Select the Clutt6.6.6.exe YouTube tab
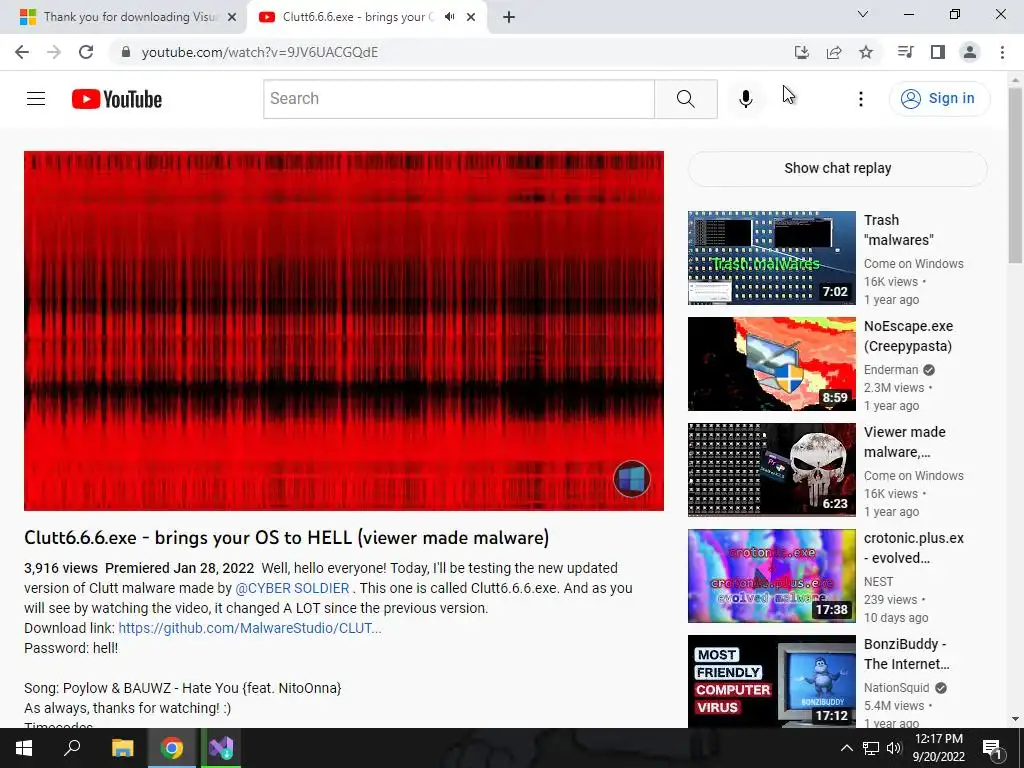The height and width of the screenshot is (768, 1024). (x=358, y=17)
